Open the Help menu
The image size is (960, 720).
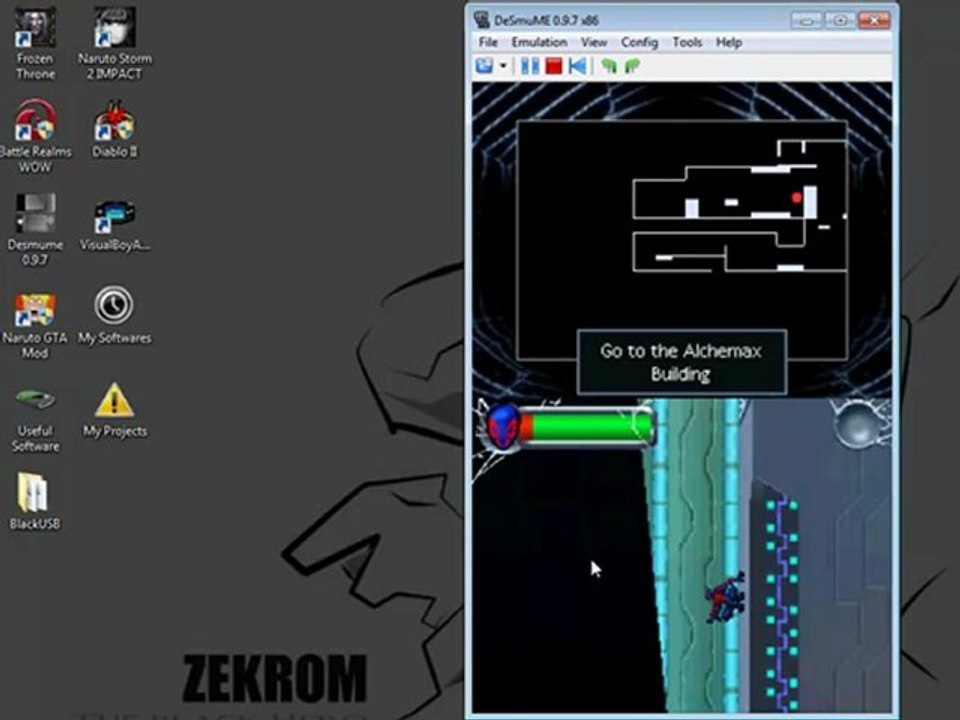pyautogui.click(x=729, y=42)
